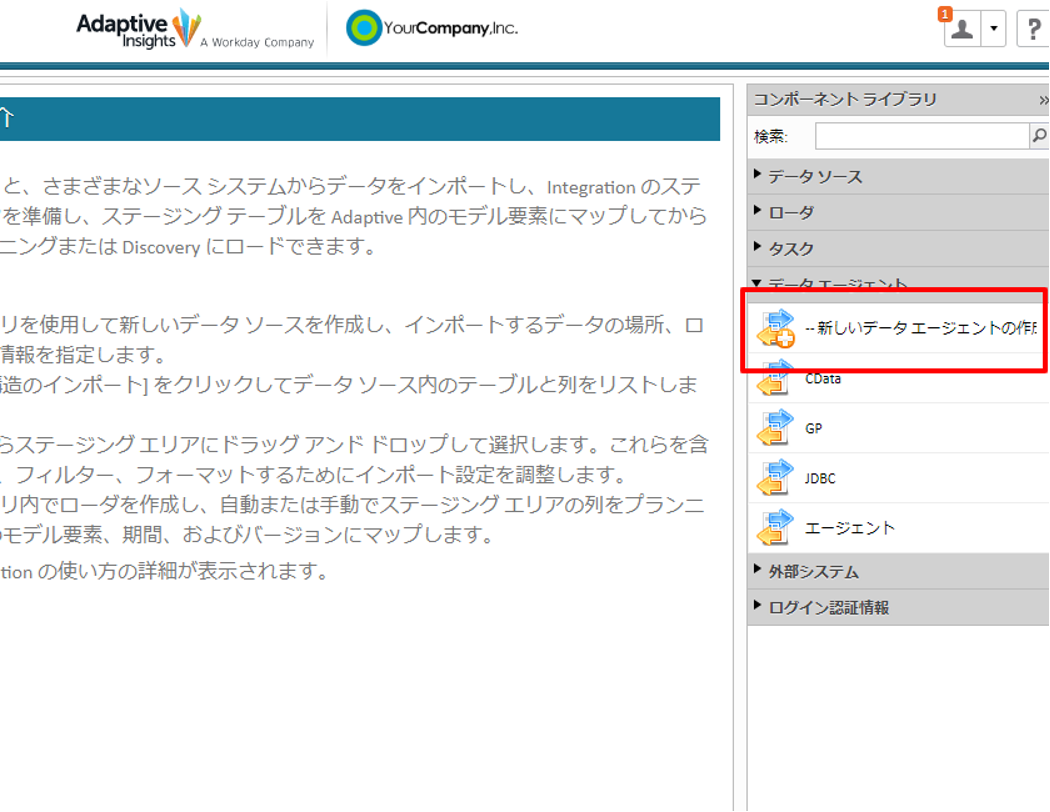This screenshot has width=1050, height=812.
Task: Select the CData agent icon
Action: [774, 380]
